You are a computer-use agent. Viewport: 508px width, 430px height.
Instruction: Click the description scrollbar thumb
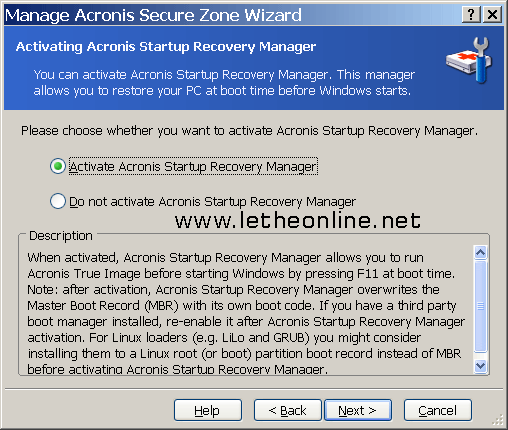[x=480, y=306]
